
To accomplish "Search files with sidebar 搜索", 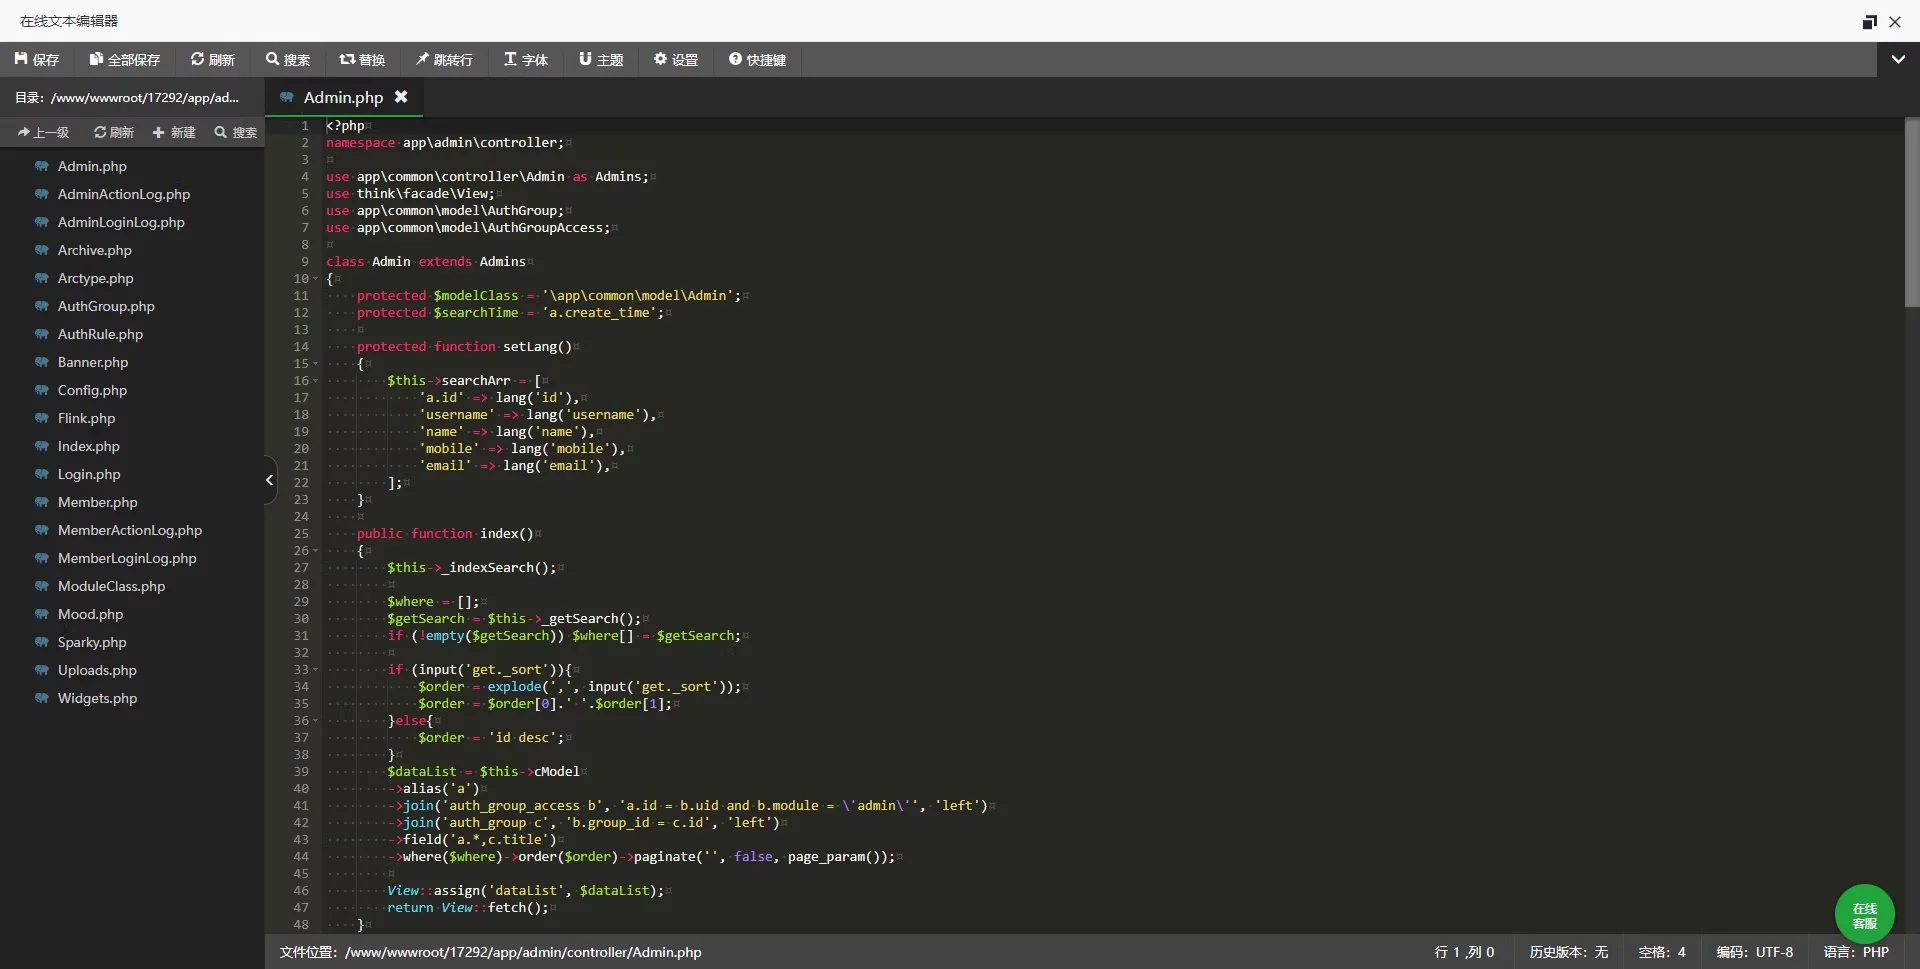I will (x=236, y=132).
